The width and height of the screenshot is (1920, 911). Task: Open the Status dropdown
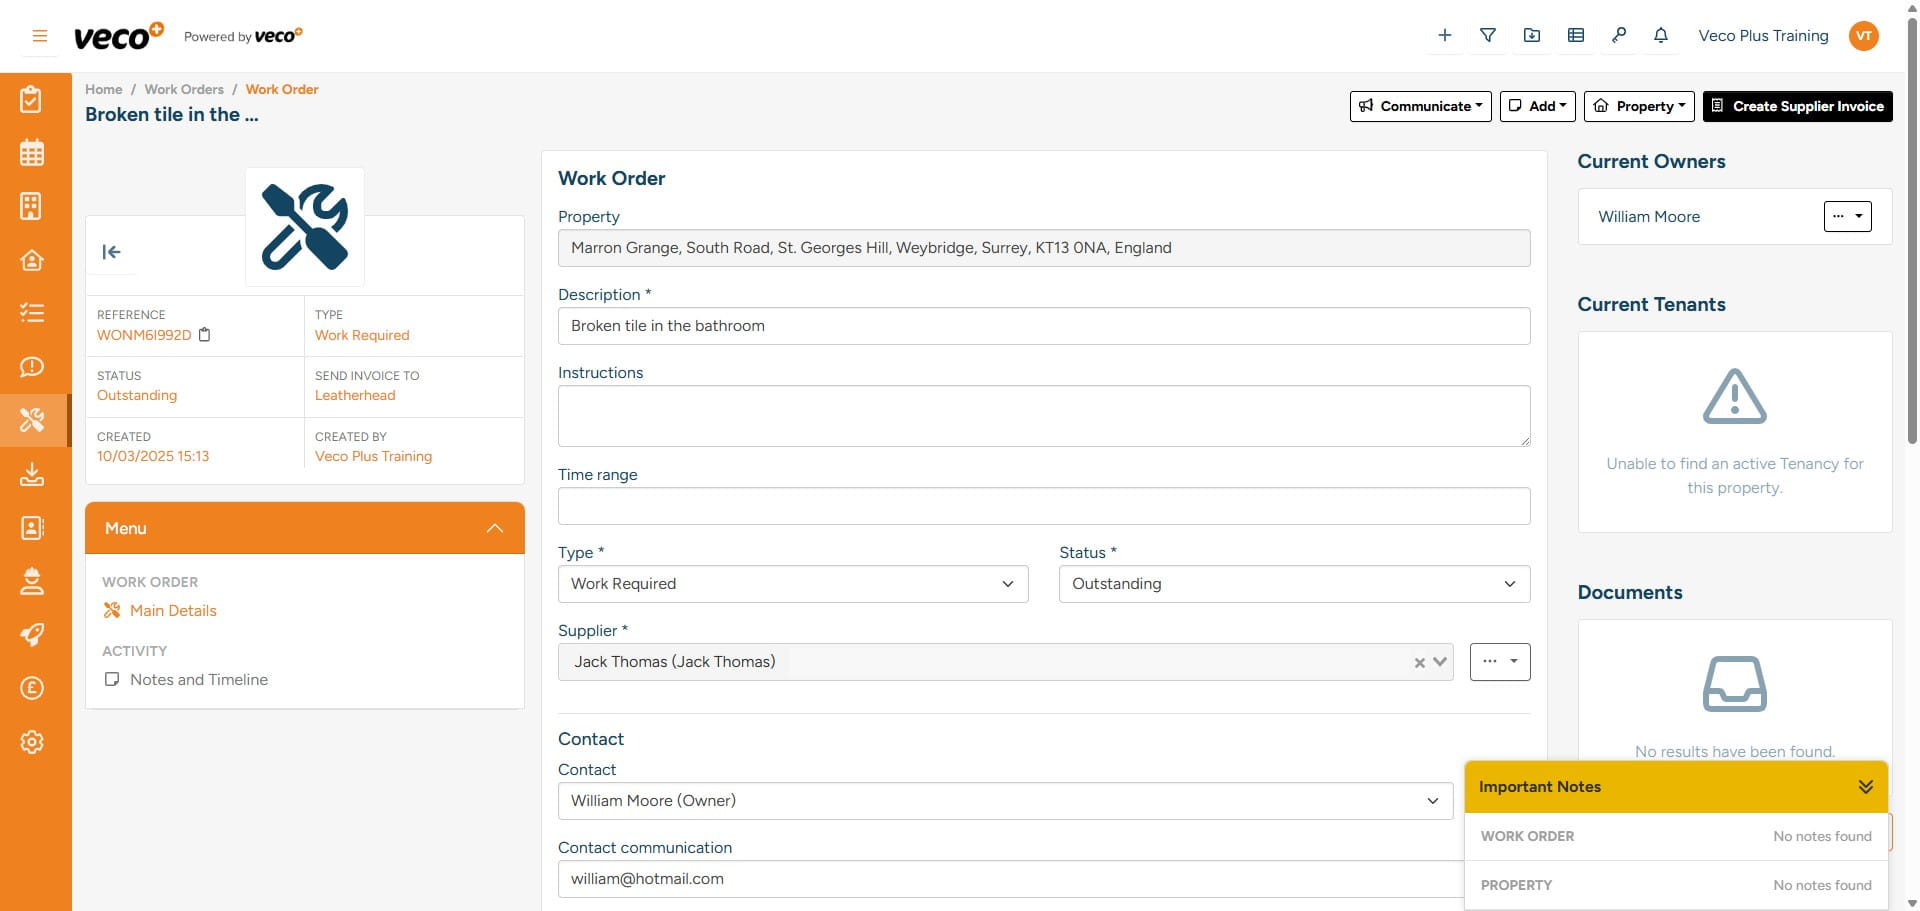1294,584
